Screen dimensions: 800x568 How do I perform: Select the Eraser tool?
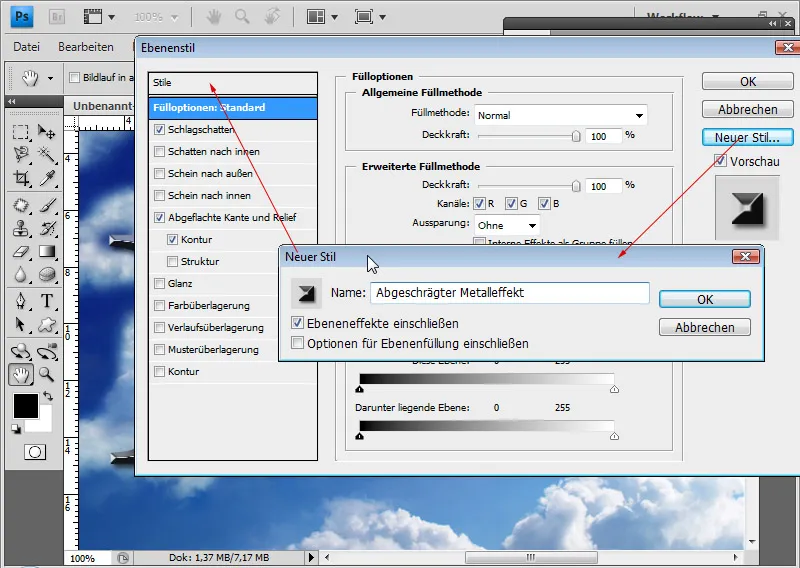pyautogui.click(x=20, y=251)
